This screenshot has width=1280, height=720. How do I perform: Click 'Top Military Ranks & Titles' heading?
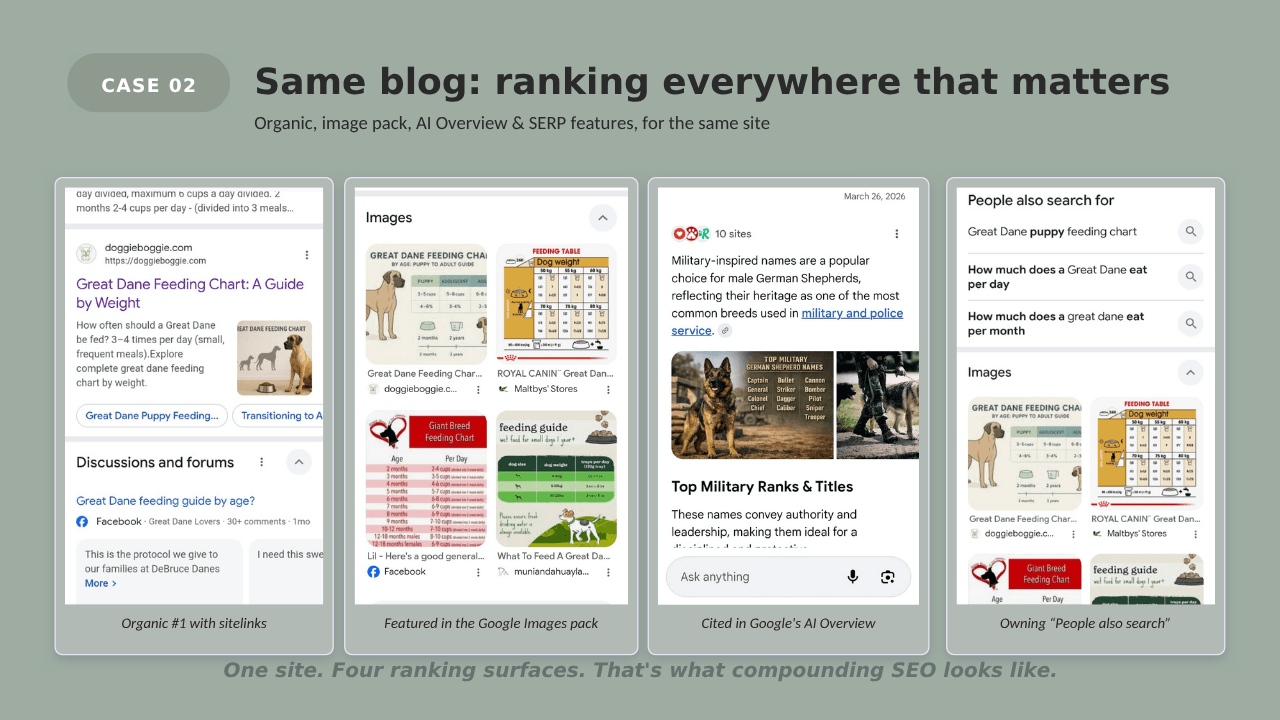[762, 487]
